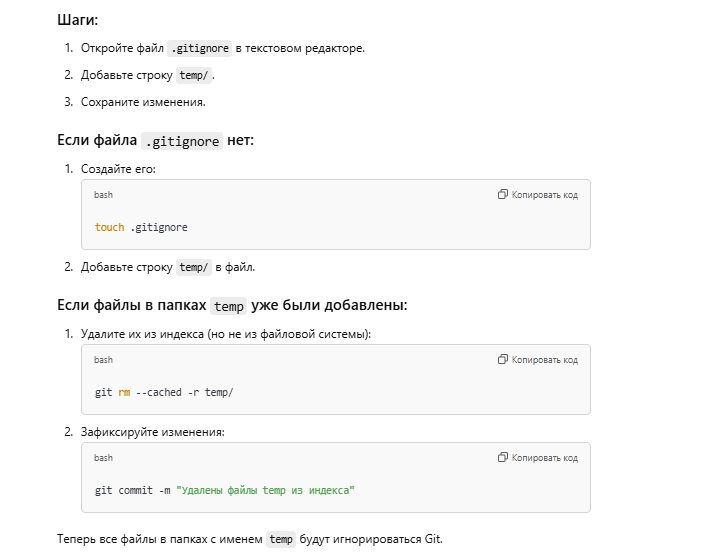
Task: Click the 'touch .gitignore' code line
Action: [141, 227]
